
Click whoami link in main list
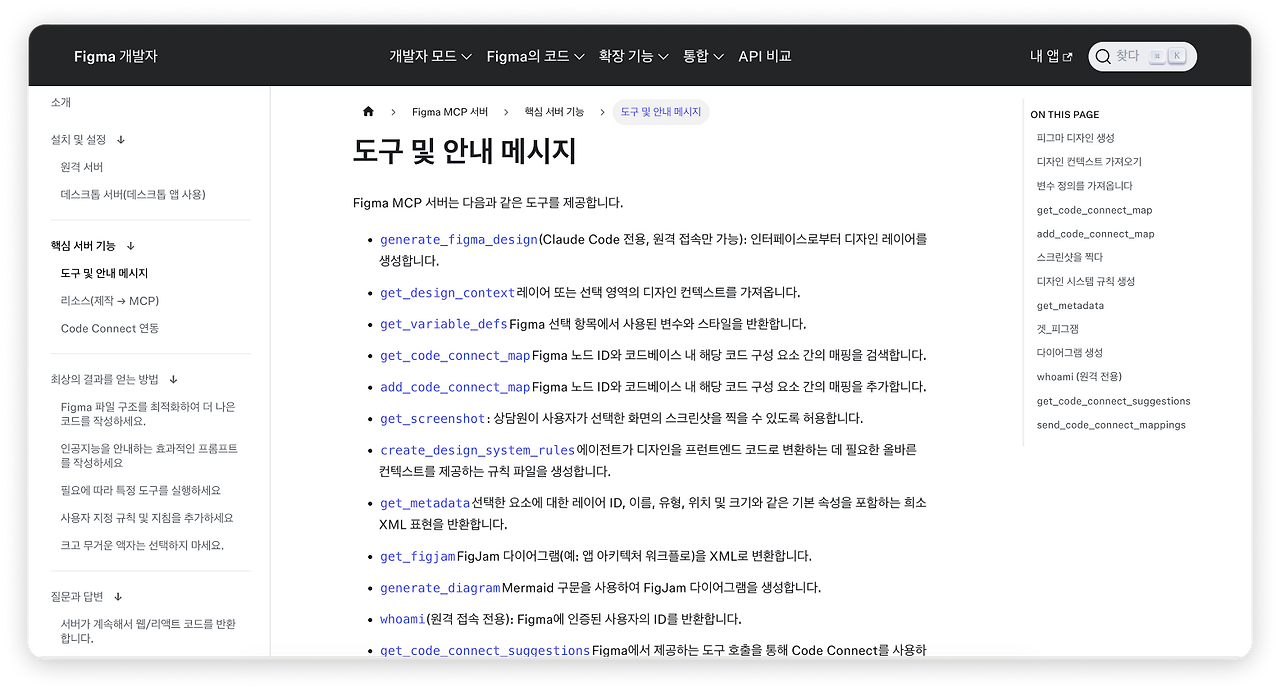403,619
